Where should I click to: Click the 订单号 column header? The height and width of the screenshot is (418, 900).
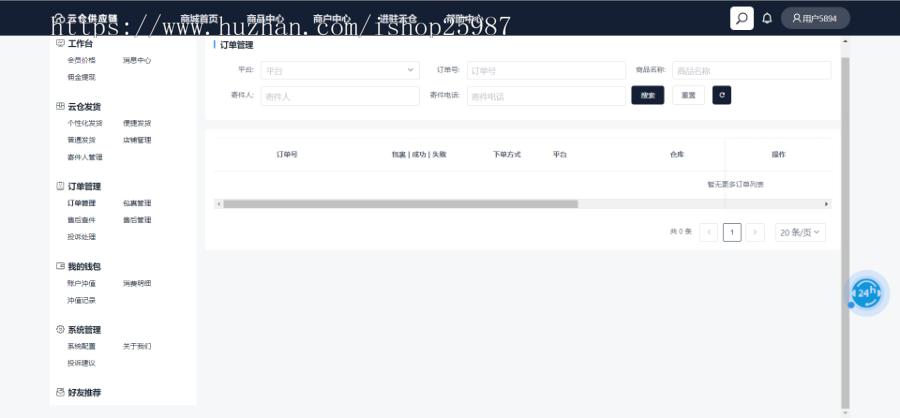(x=287, y=154)
